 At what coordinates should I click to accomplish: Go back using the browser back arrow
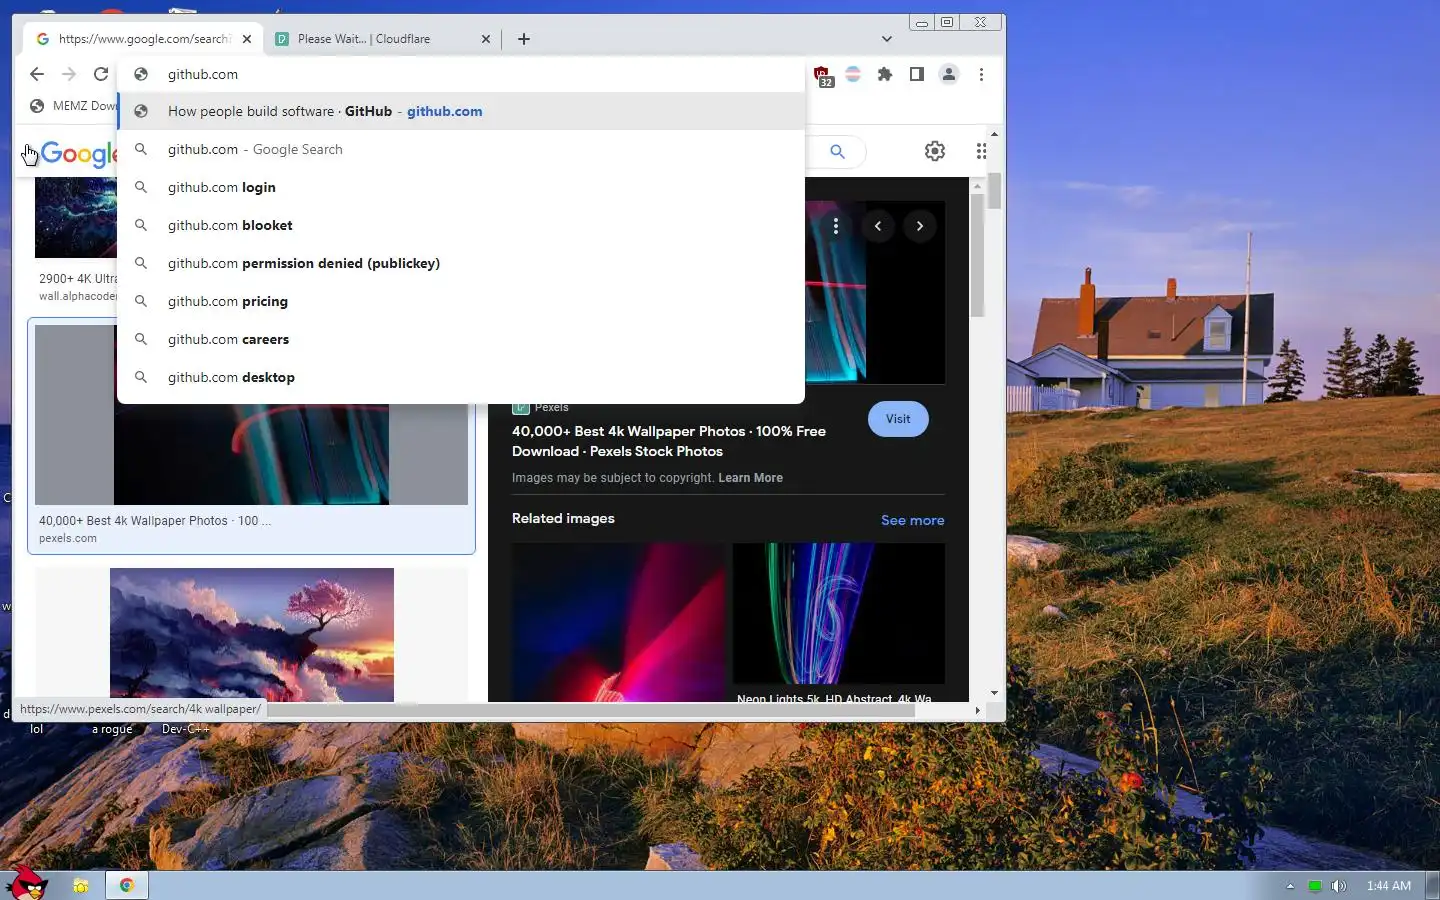coord(37,74)
